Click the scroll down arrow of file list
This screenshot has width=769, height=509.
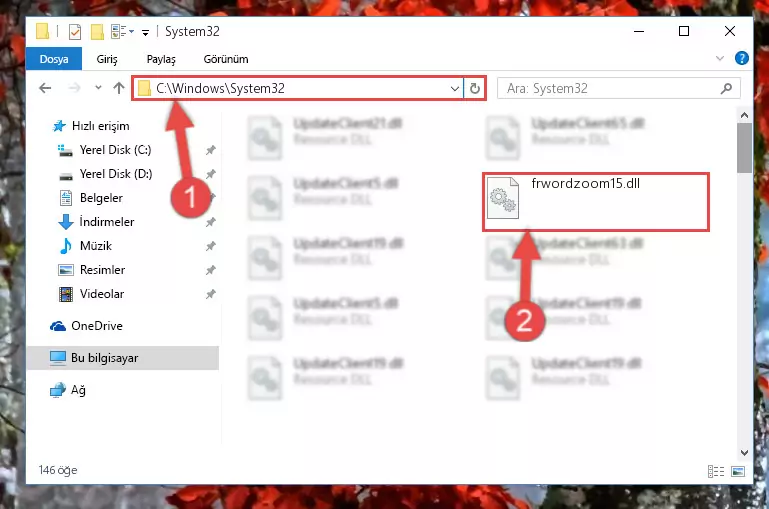(744, 453)
